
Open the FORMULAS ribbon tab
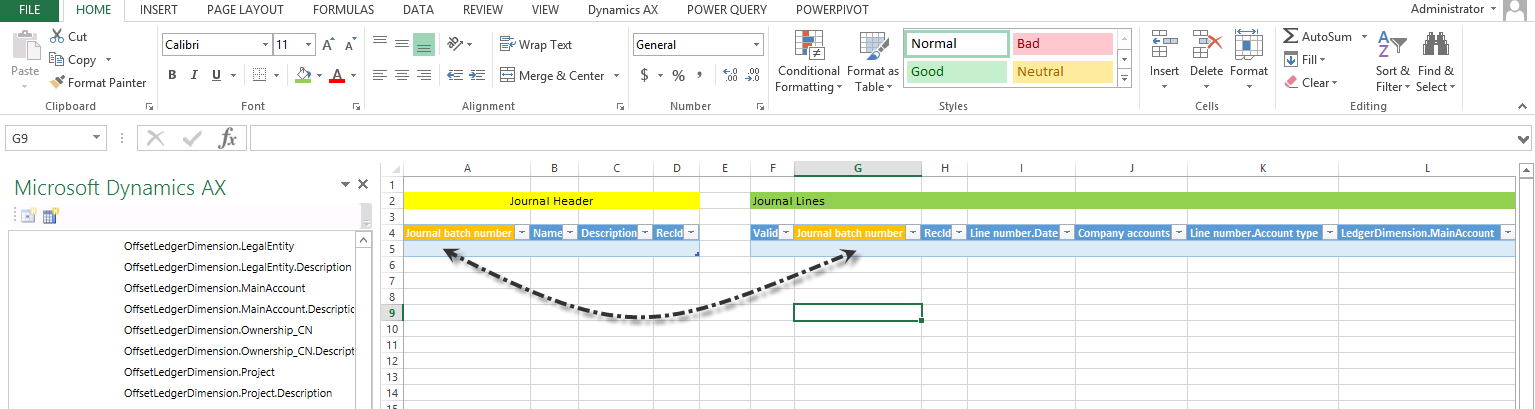pos(343,9)
